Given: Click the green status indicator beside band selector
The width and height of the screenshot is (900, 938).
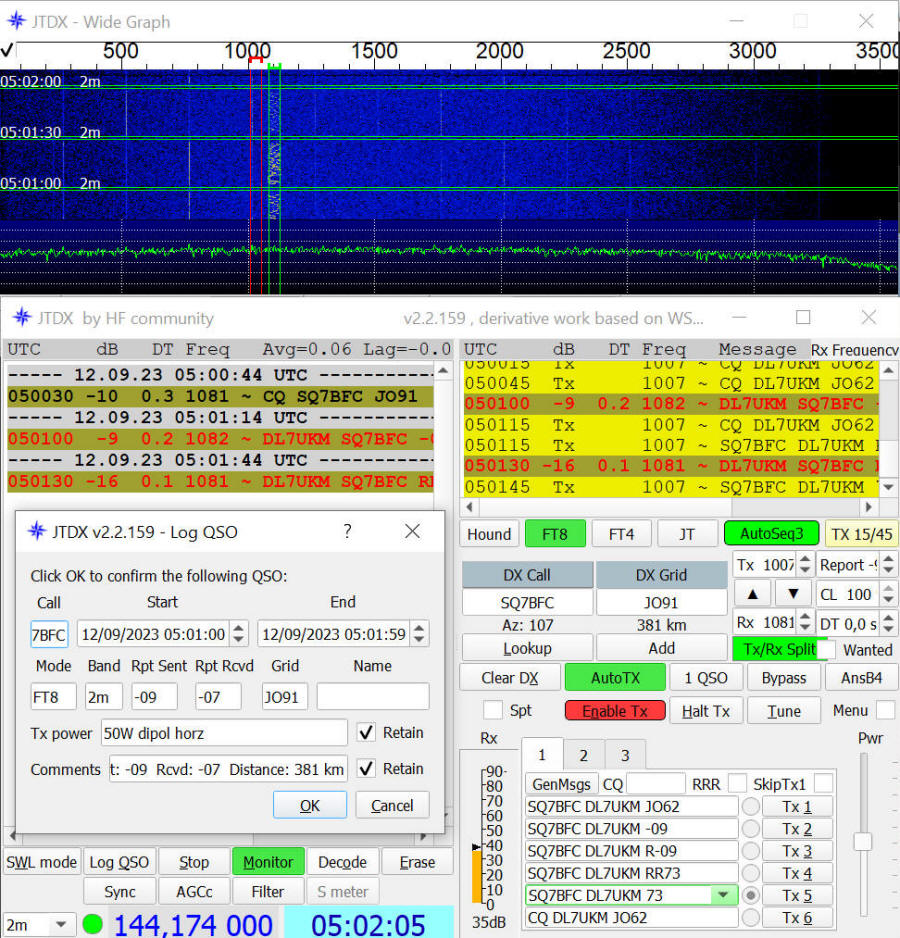Looking at the screenshot, I should point(92,924).
